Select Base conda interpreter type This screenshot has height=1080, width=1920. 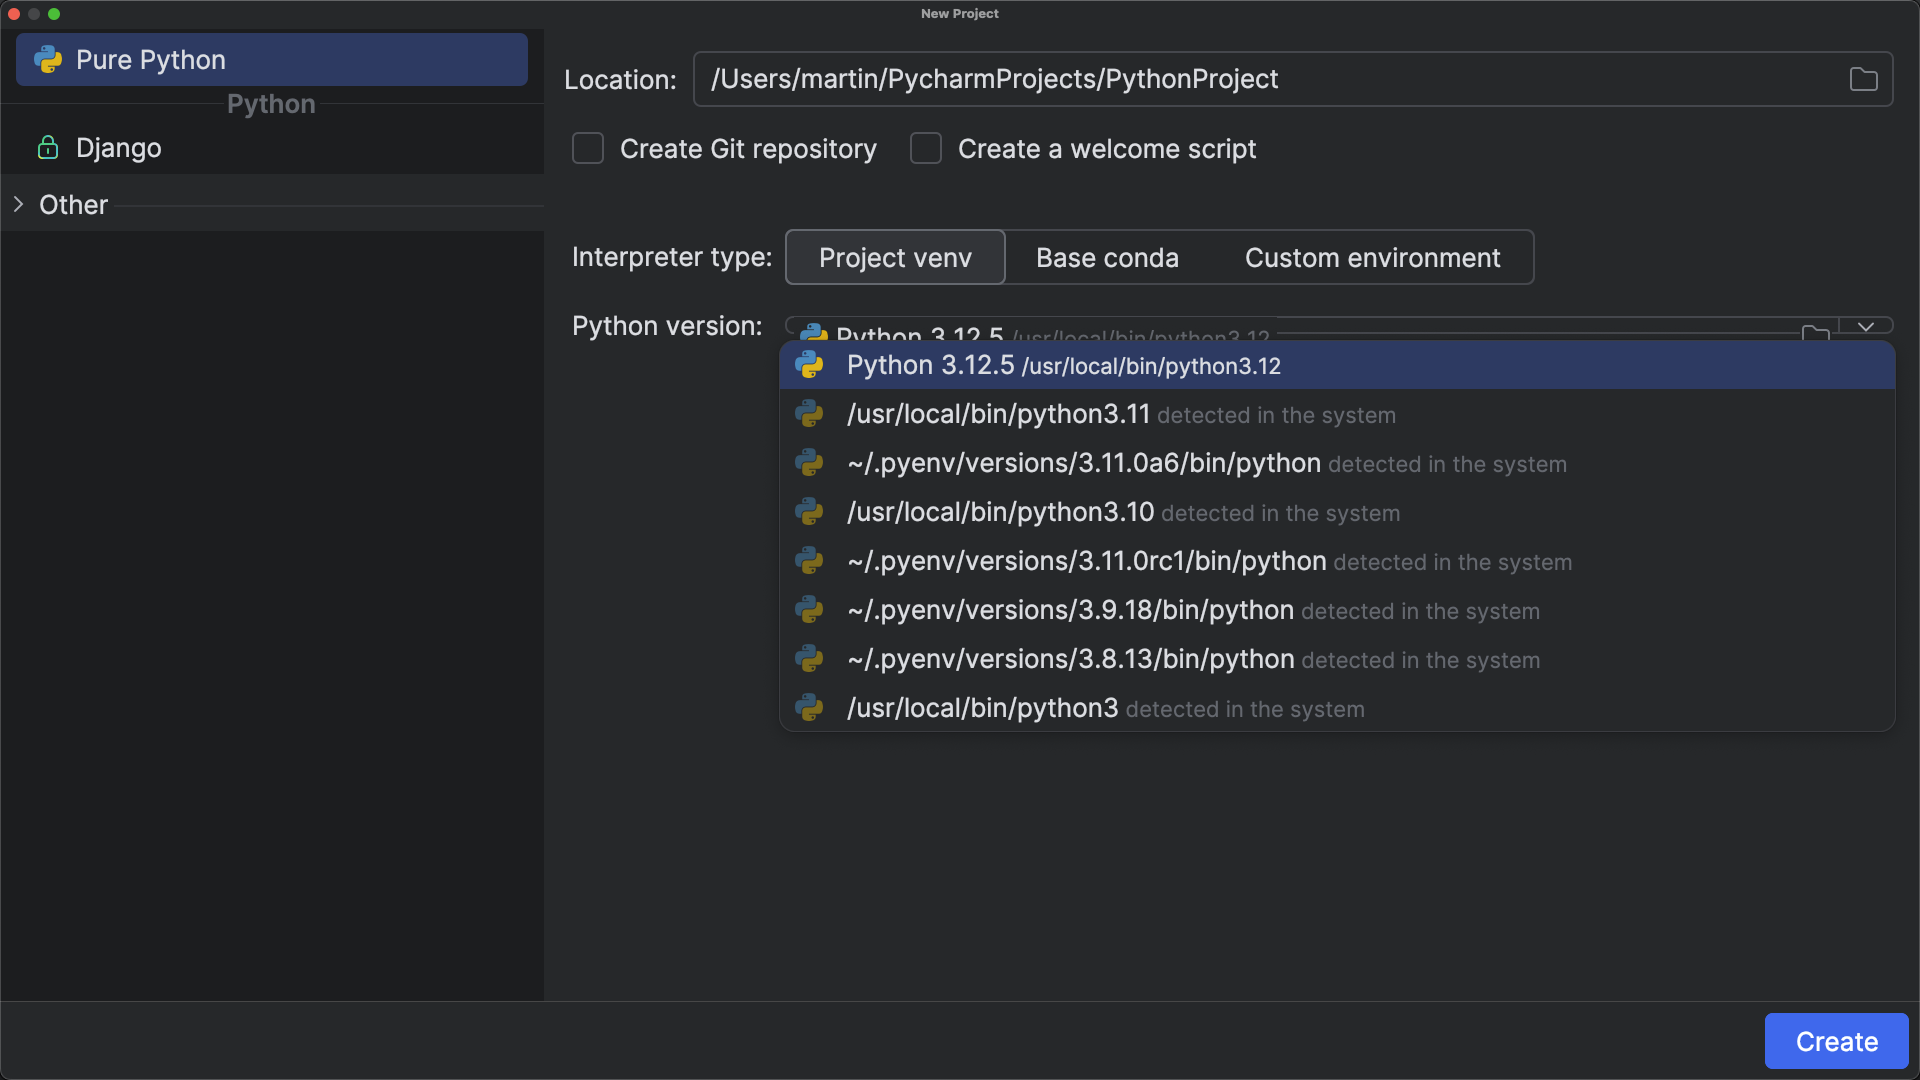1107,257
